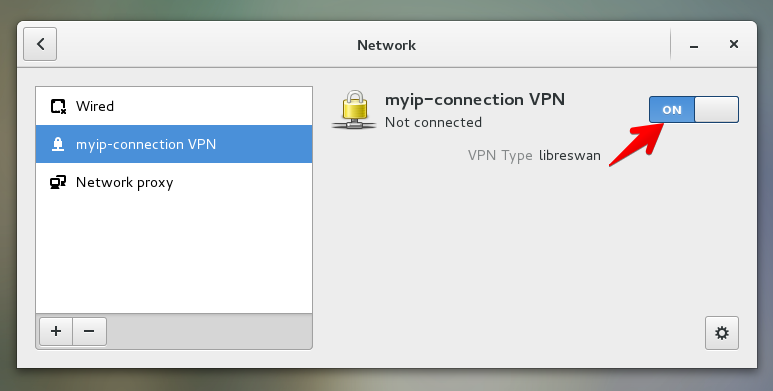Click the Not connected status text
The height and width of the screenshot is (391, 773).
433,122
